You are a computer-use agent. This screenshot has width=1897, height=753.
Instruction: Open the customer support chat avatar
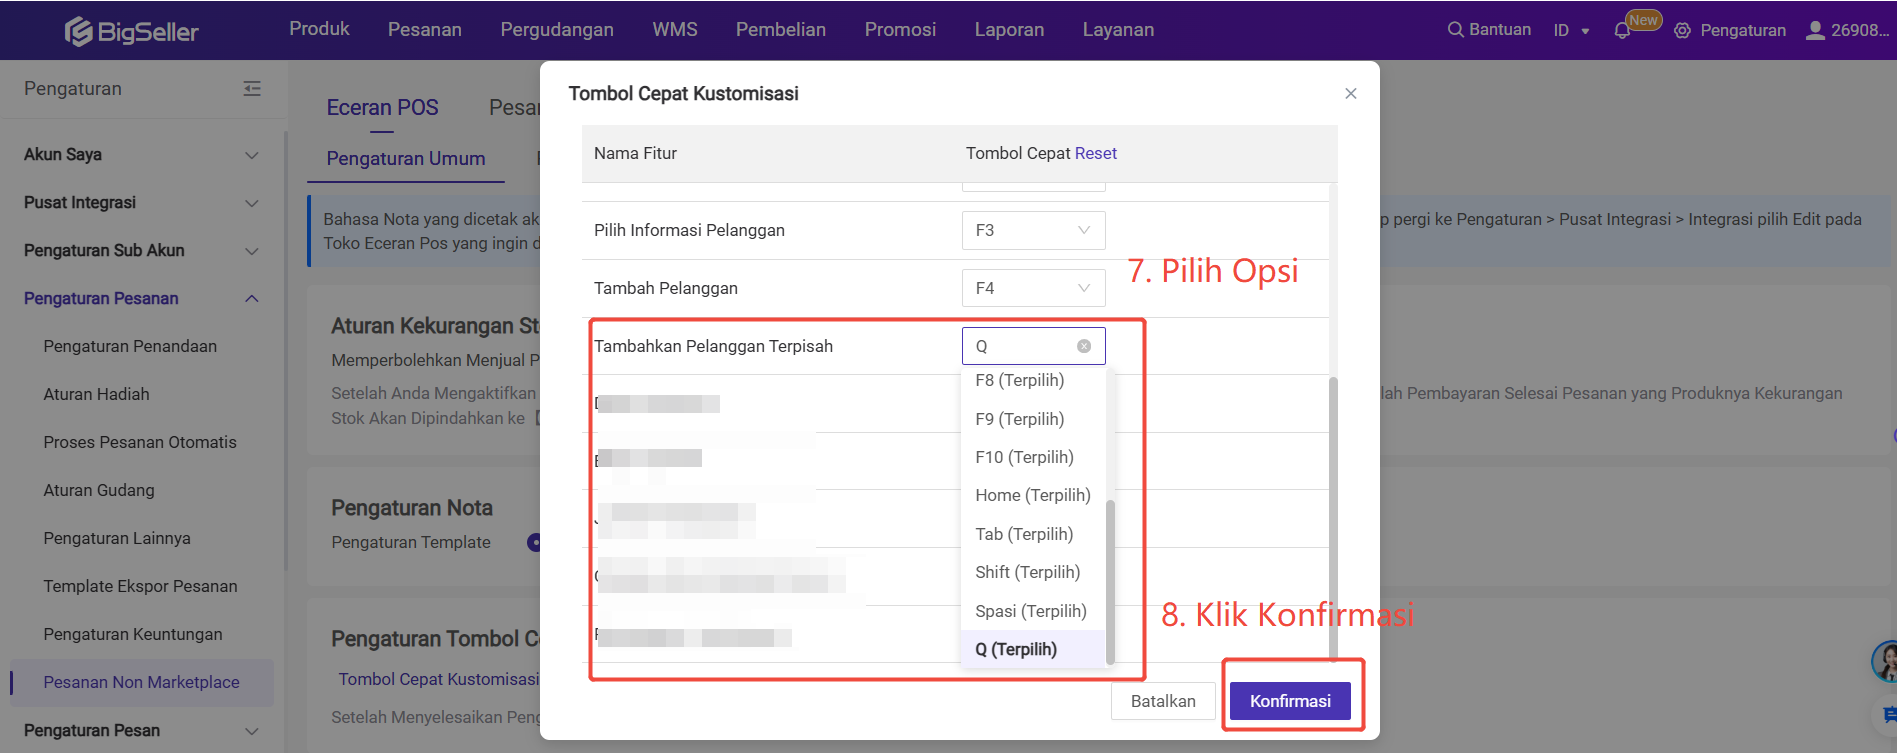coord(1886,661)
